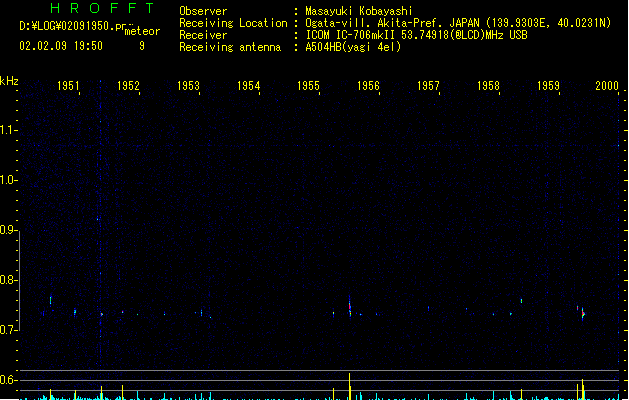629x400 pixels.
Task: Click observer name Masayuki Kobayashi
Action: pyautogui.click(x=359, y=11)
